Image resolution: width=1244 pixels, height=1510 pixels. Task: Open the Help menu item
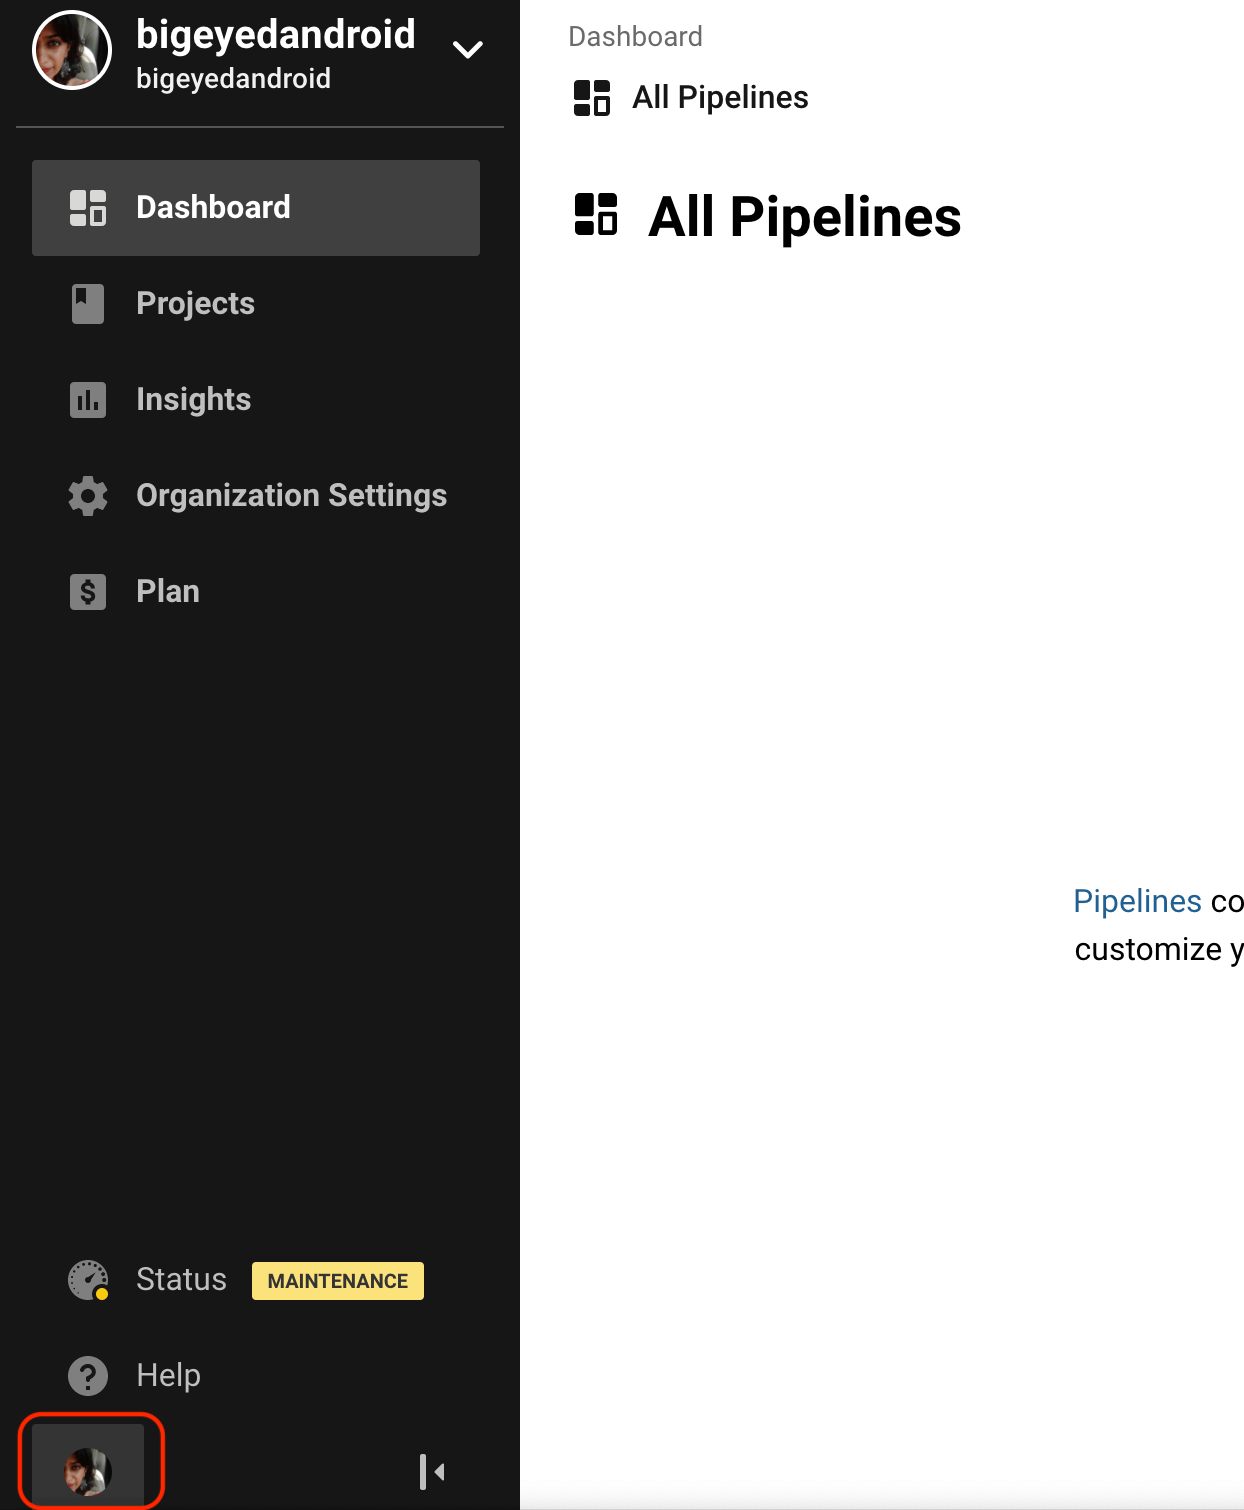pos(168,1376)
